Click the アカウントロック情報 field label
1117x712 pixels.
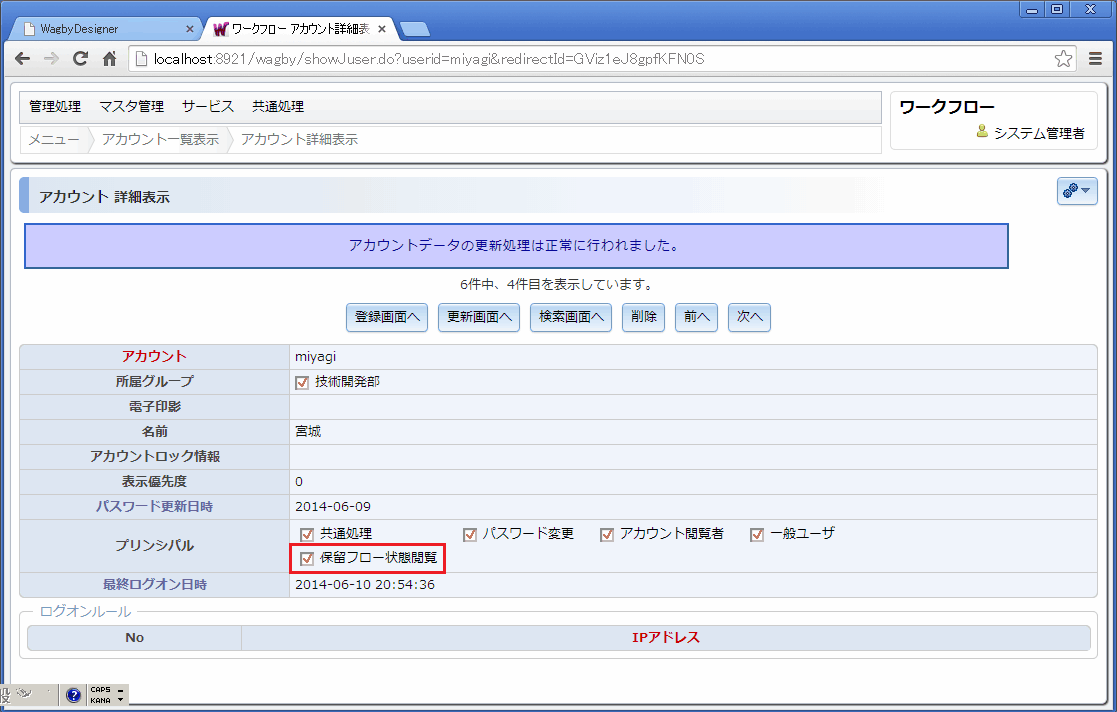[154, 456]
